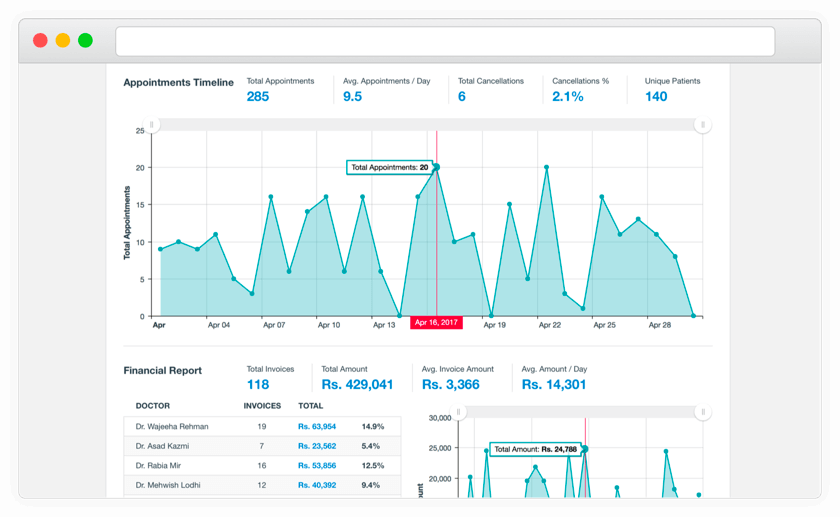Click the Apr 07 axis label

274,325
